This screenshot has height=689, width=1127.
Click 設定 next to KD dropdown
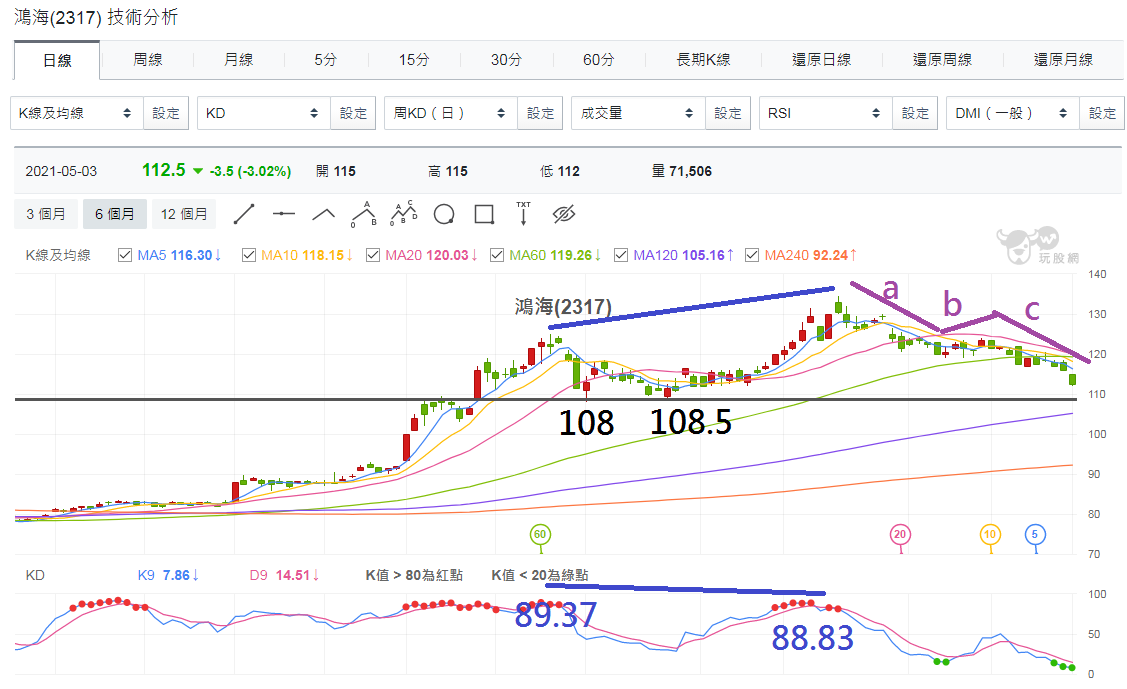point(353,114)
